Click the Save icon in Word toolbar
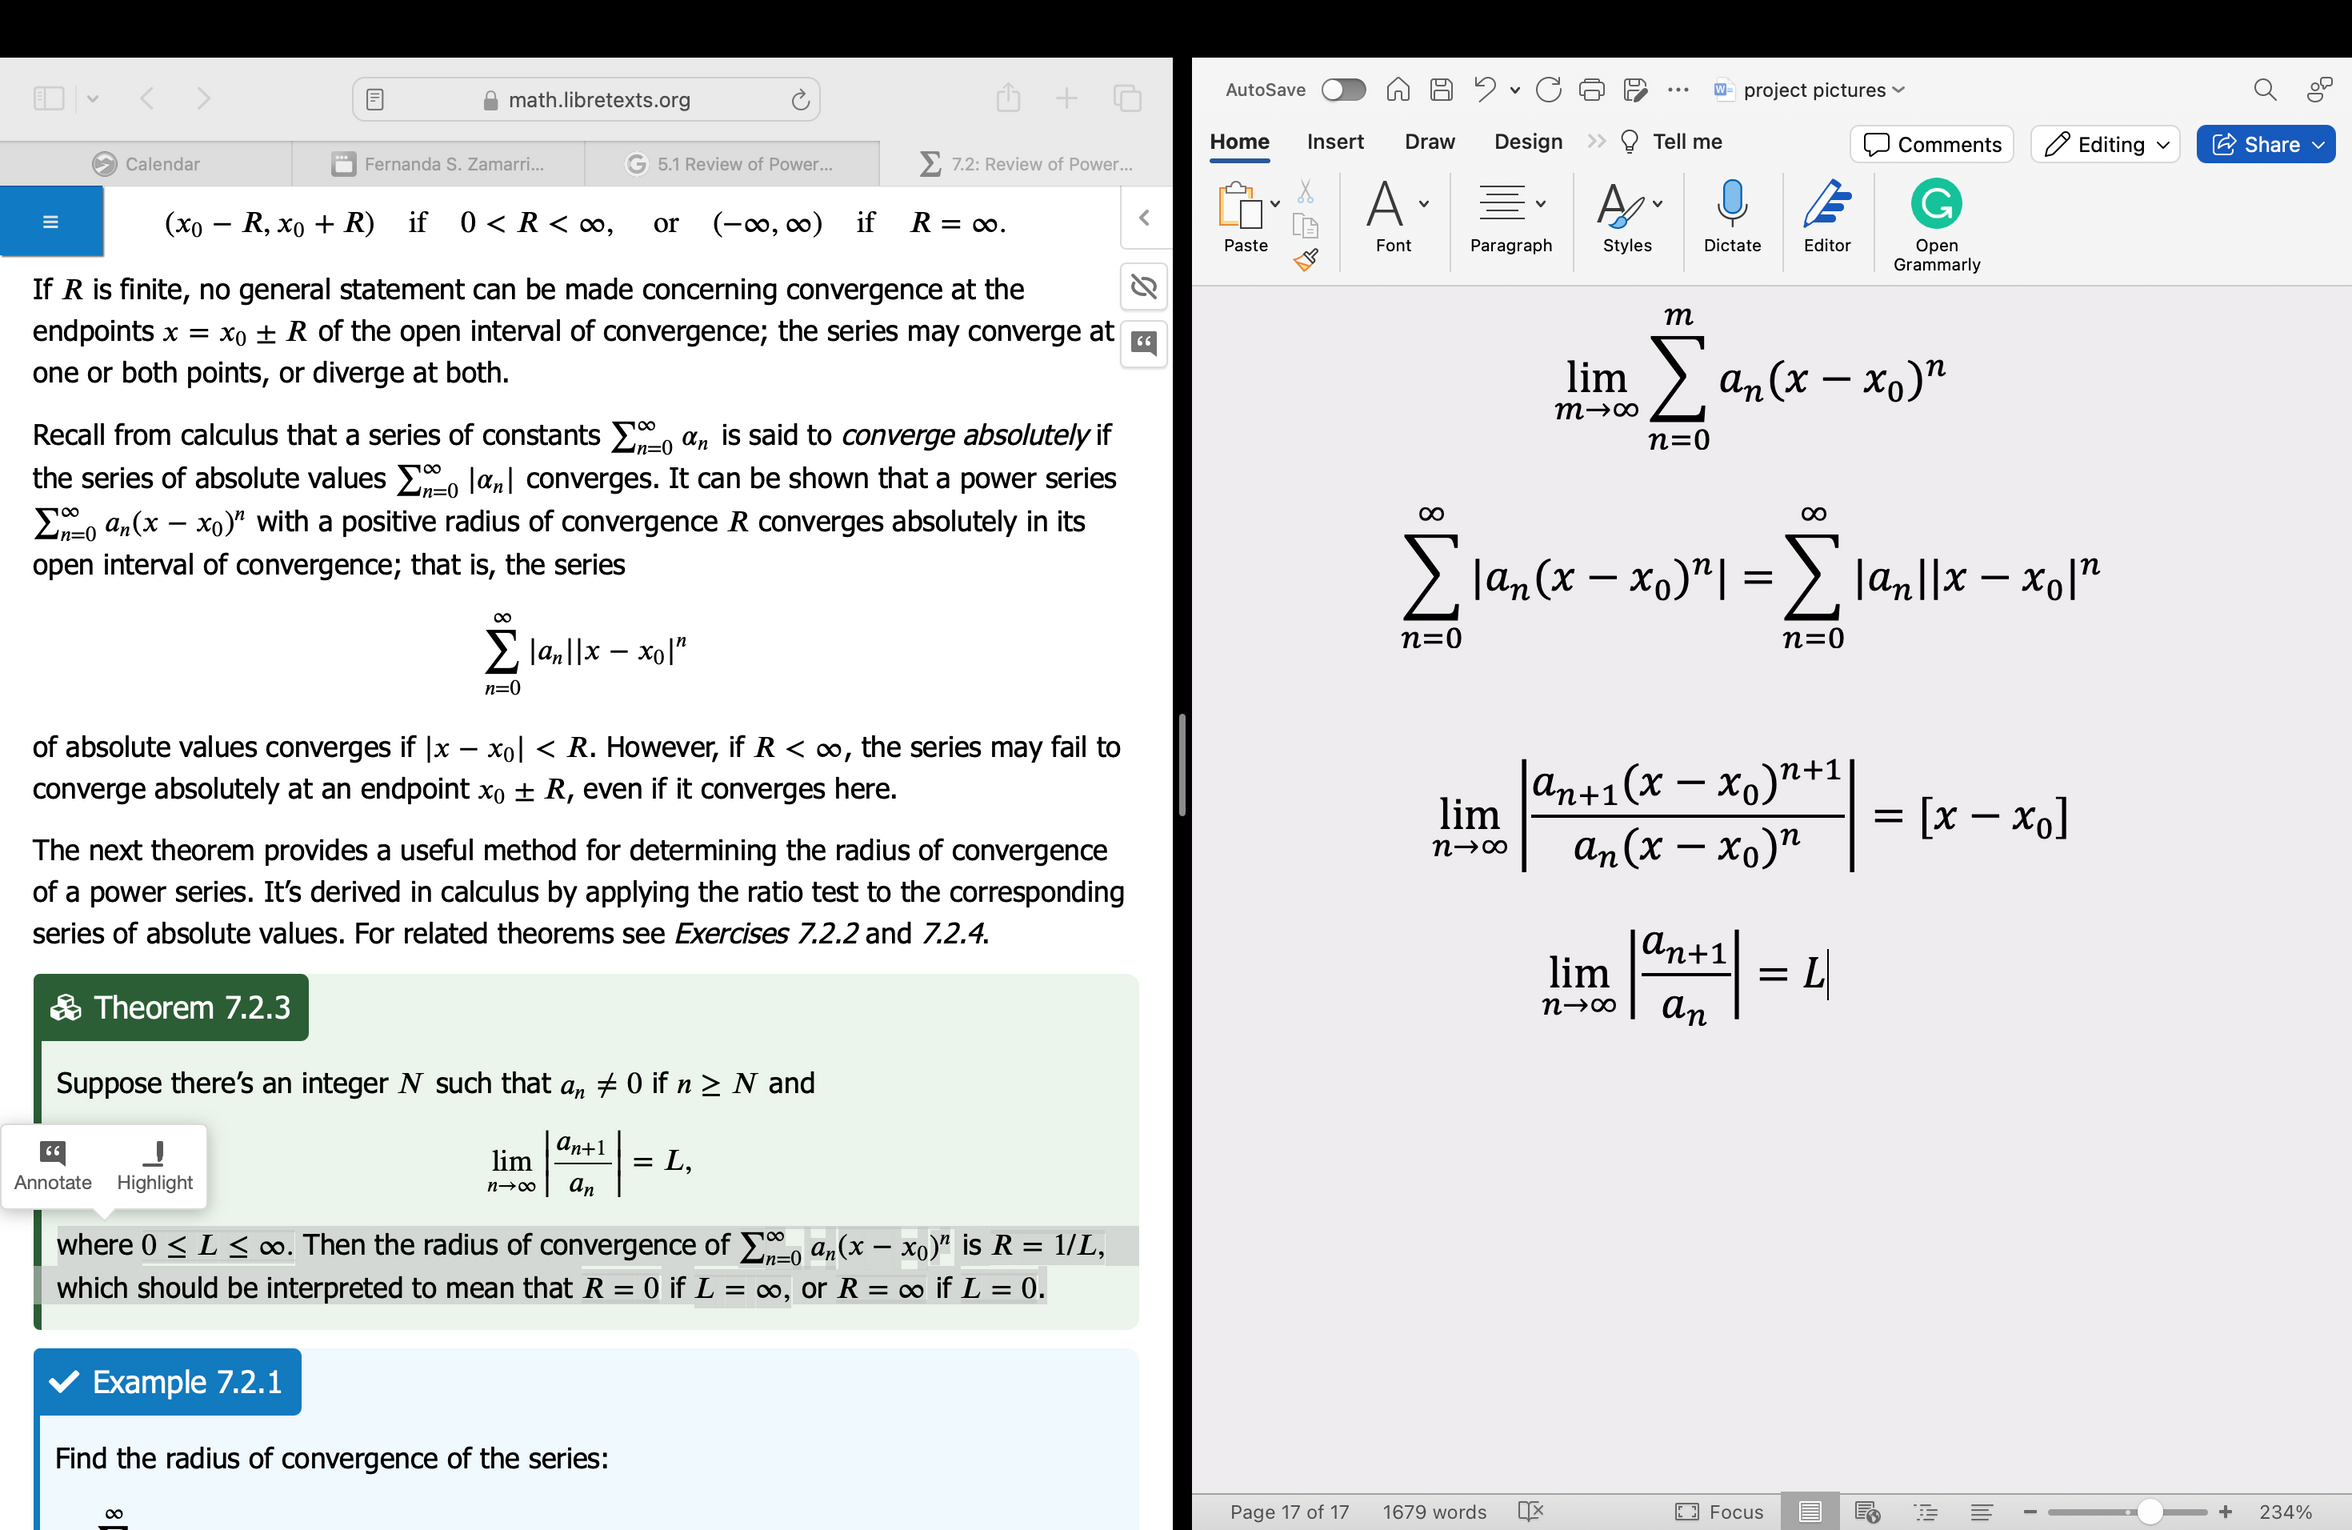2352x1530 pixels. pyautogui.click(x=1441, y=90)
